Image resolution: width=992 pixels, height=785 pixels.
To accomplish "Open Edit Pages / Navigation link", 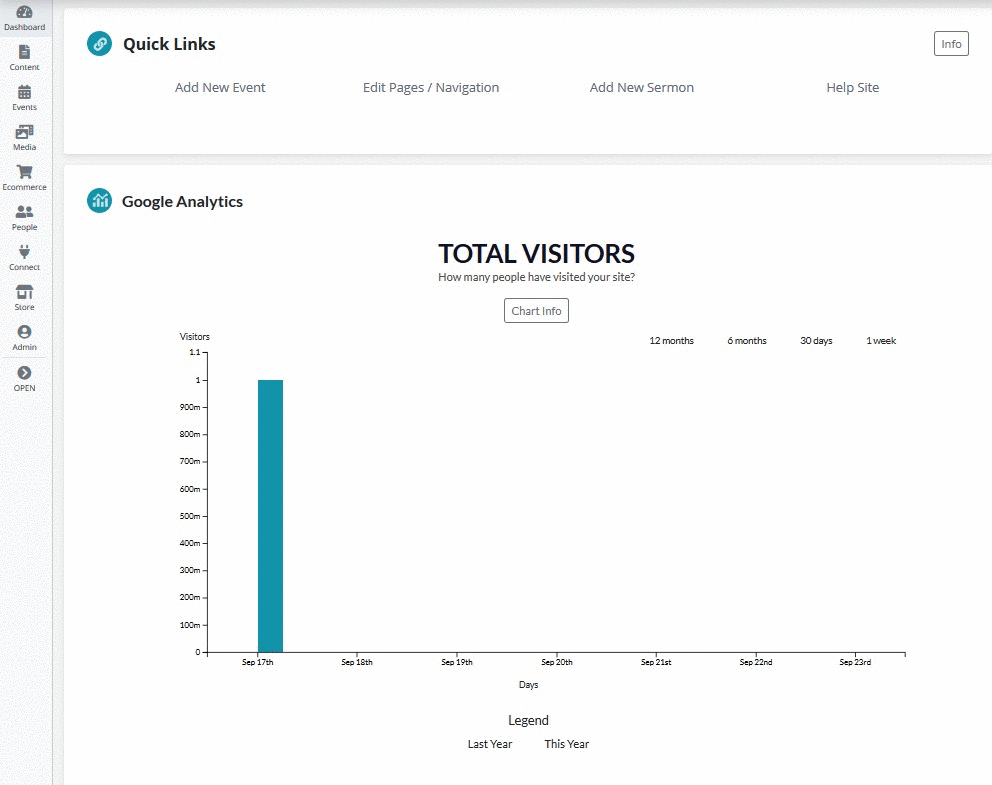I will (431, 87).
